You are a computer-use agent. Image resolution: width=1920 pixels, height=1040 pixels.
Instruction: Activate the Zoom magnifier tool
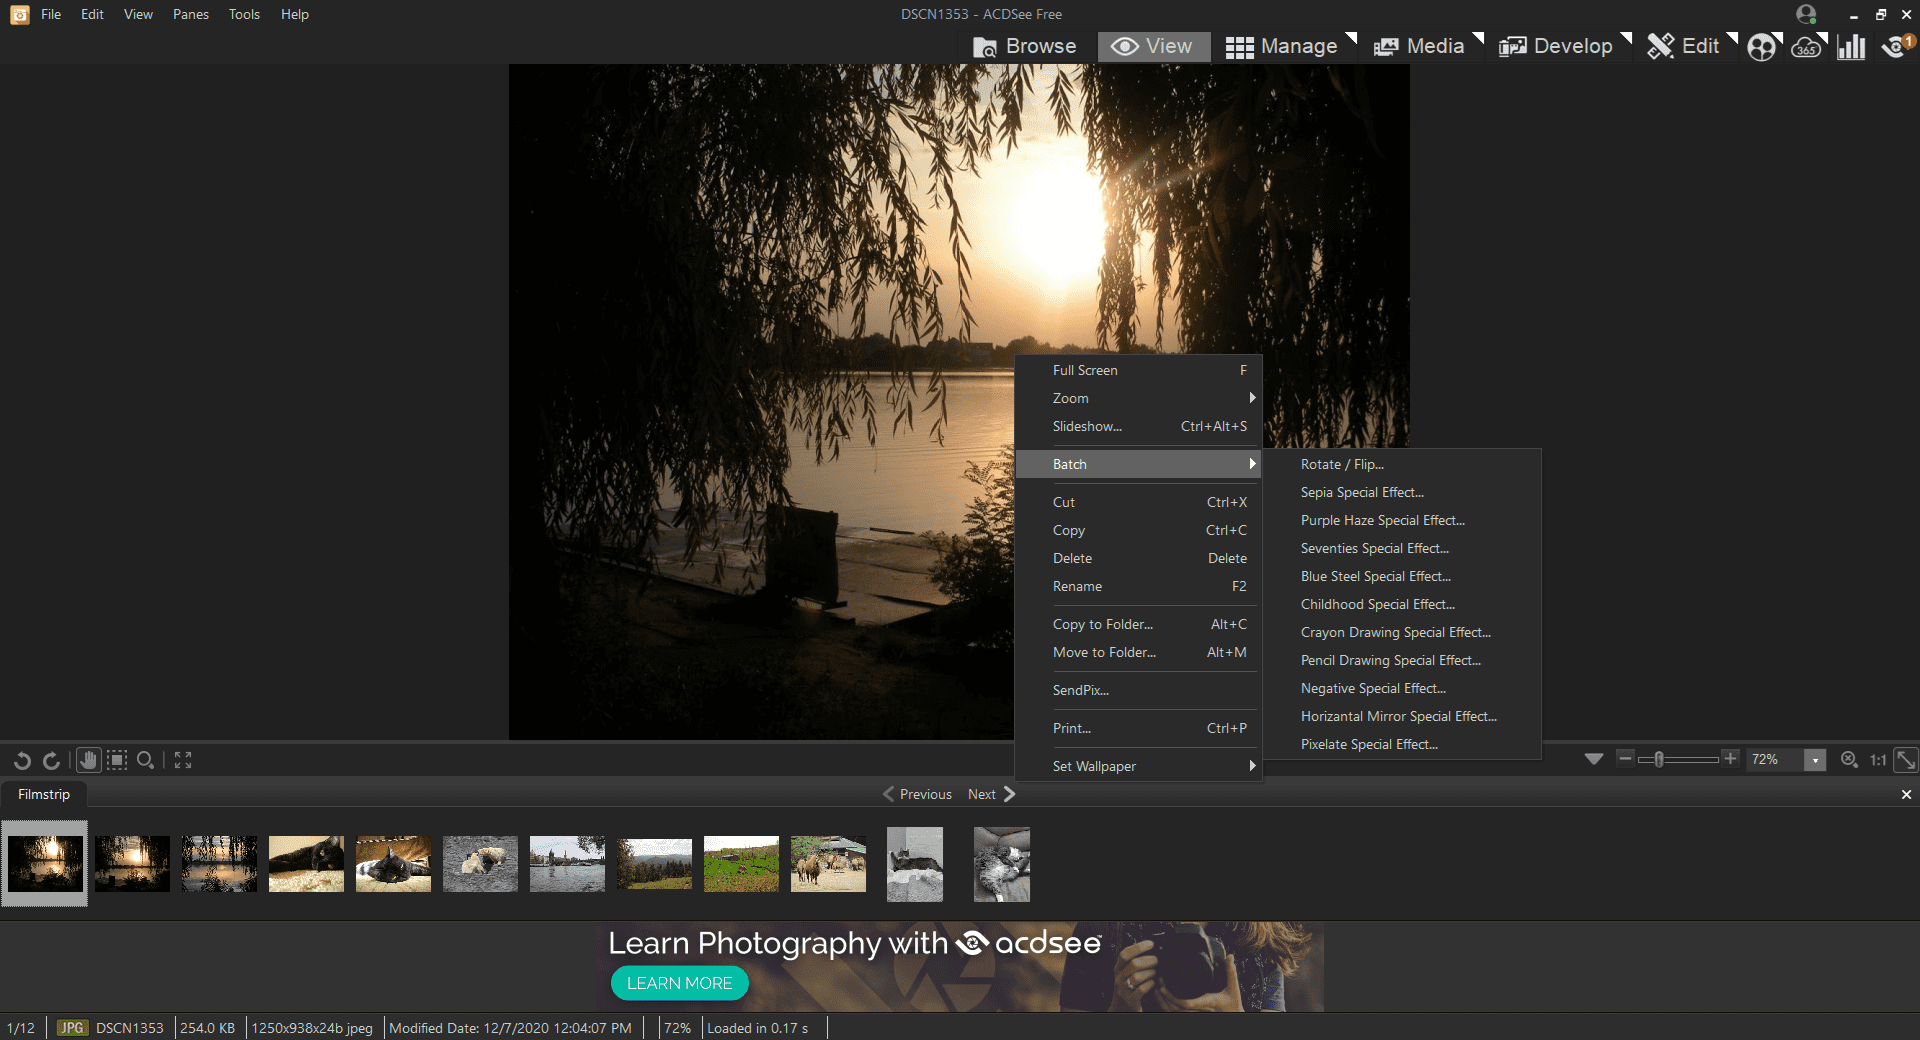[145, 761]
